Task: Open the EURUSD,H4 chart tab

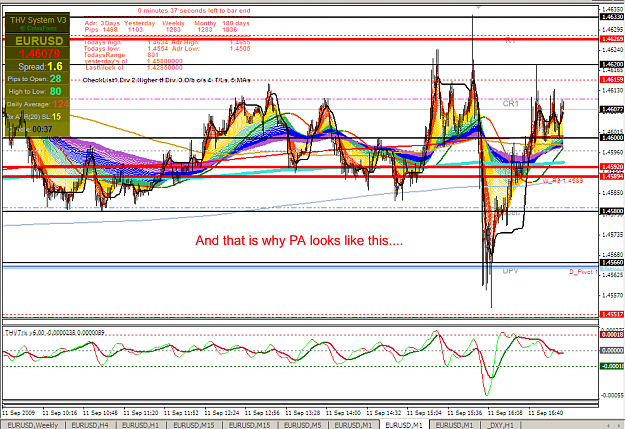Action: [90, 425]
